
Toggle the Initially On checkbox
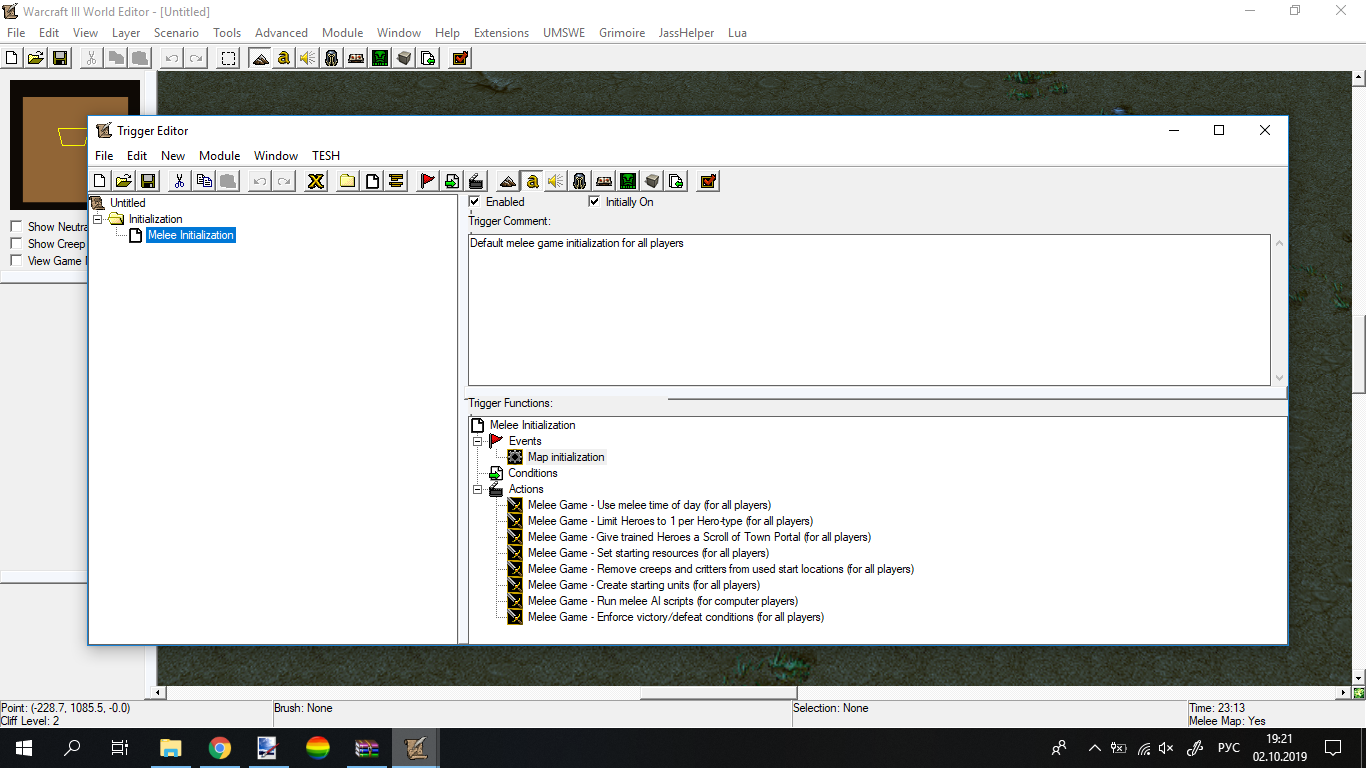pyautogui.click(x=595, y=202)
